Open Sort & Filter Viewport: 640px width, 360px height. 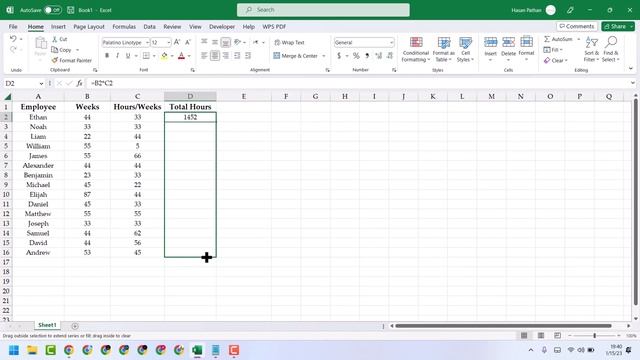coord(591,49)
